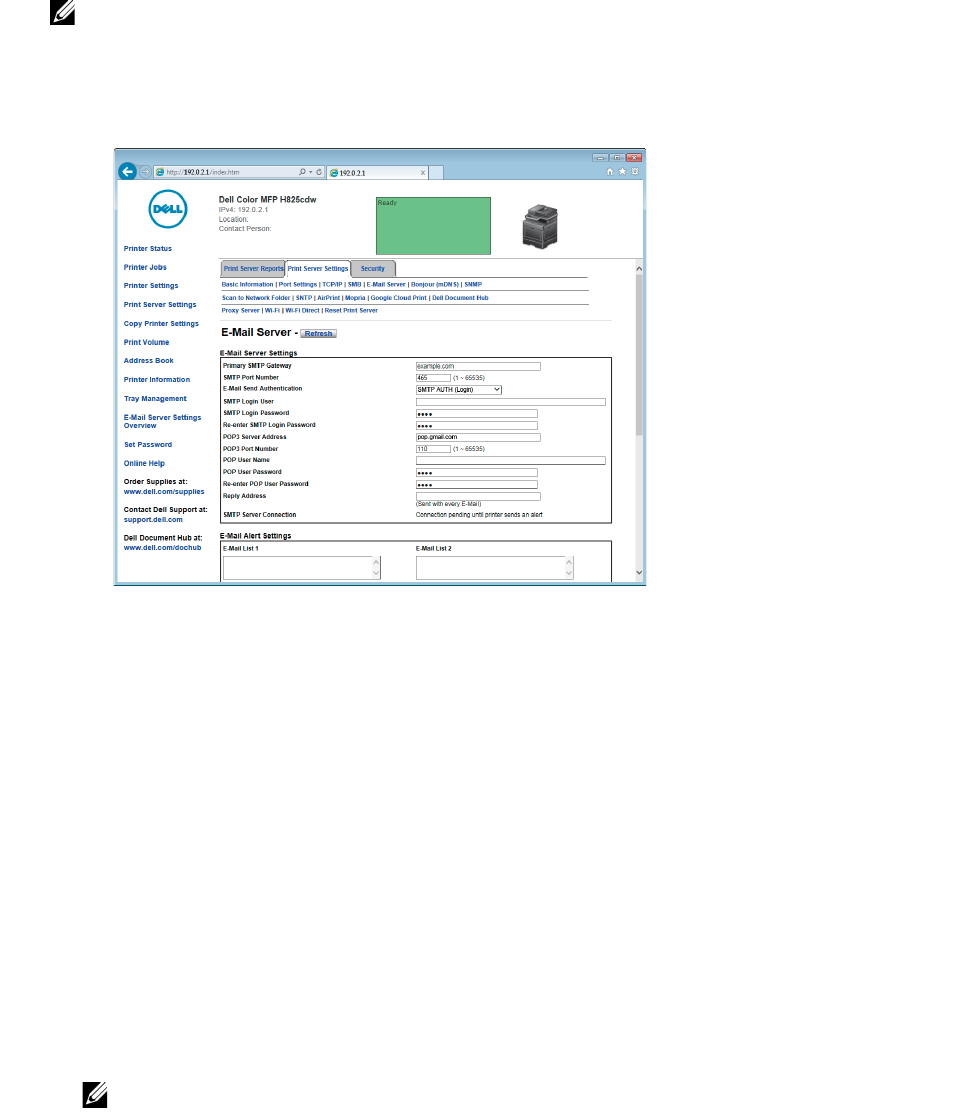Switch to Print Server Reports tab
The height and width of the screenshot is (1117, 964).
click(x=253, y=269)
